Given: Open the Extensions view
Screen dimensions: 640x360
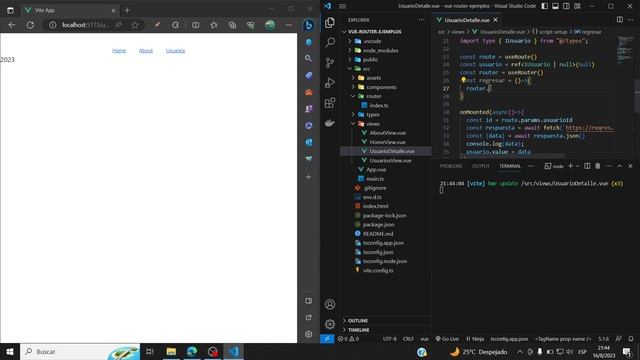Looking at the screenshot, I should [330, 102].
